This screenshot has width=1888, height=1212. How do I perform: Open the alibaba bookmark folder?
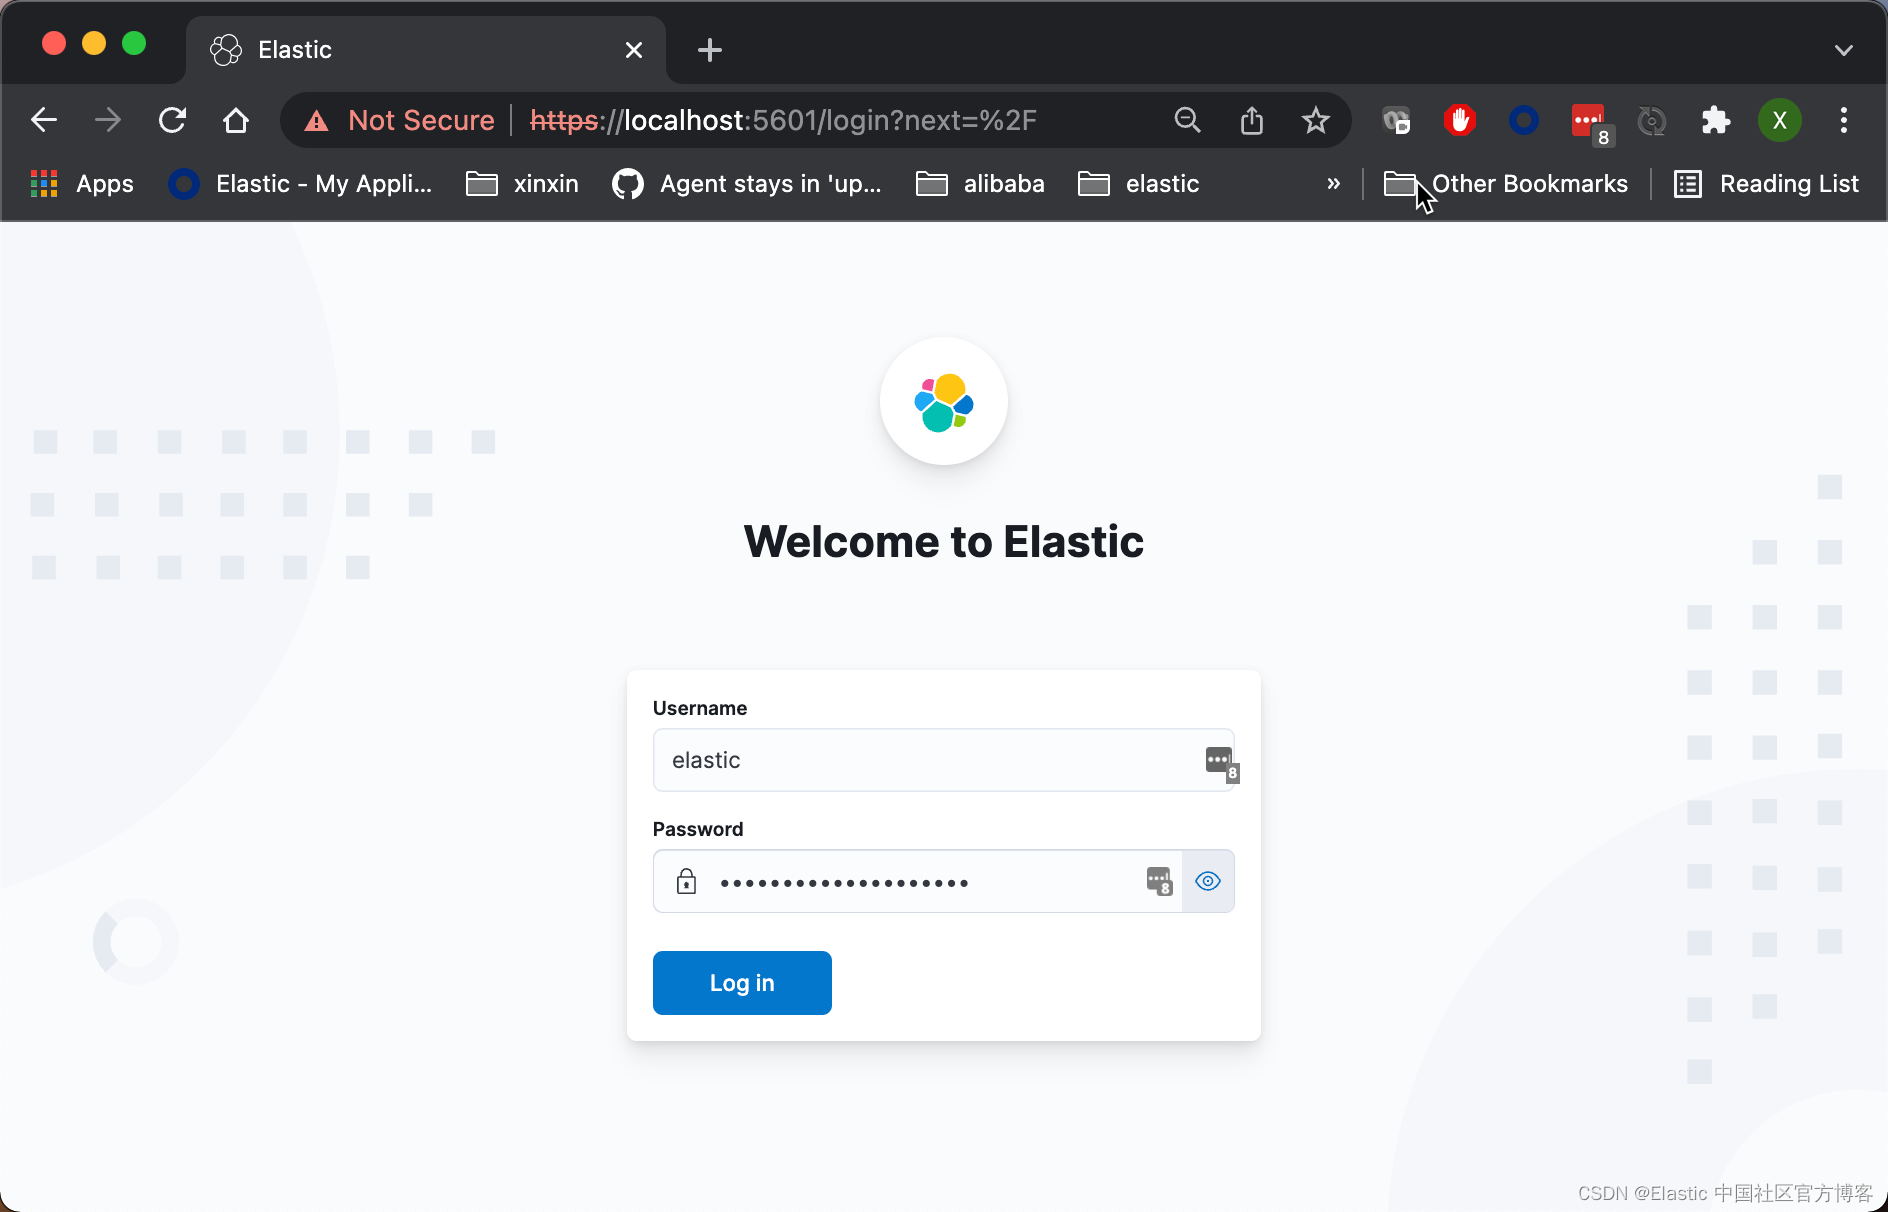click(980, 184)
